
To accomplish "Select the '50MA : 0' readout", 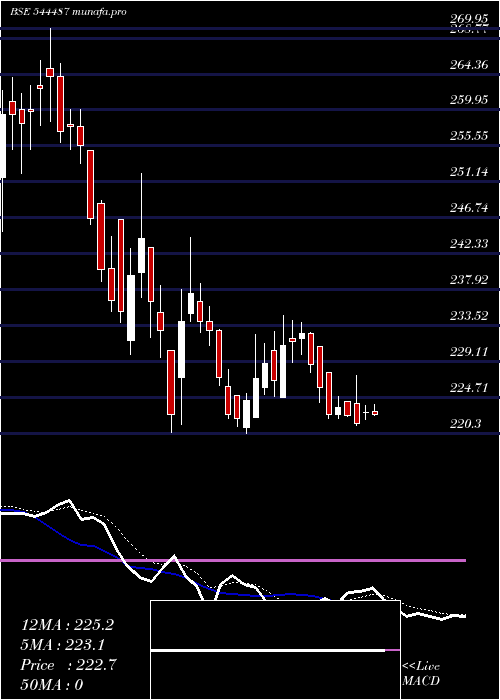I will [52, 685].
